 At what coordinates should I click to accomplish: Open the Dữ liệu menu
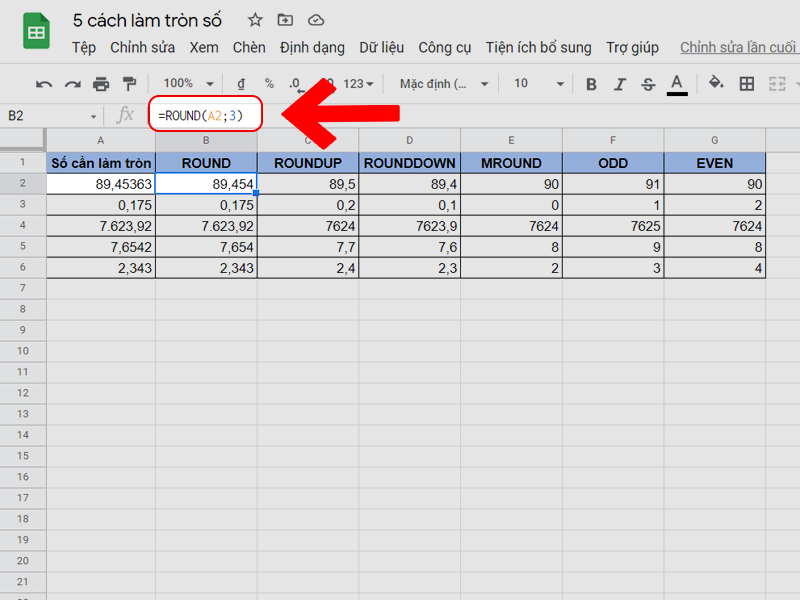click(x=380, y=47)
